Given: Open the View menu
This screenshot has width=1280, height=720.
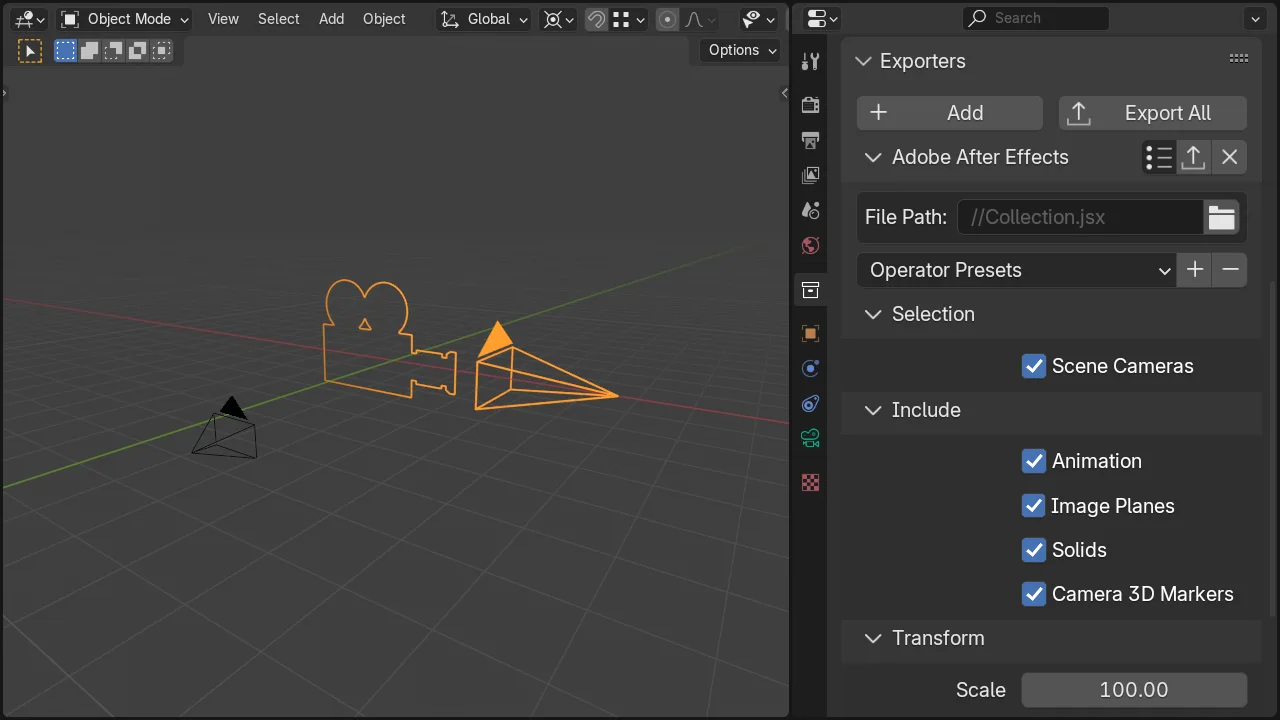Looking at the screenshot, I should tap(223, 19).
